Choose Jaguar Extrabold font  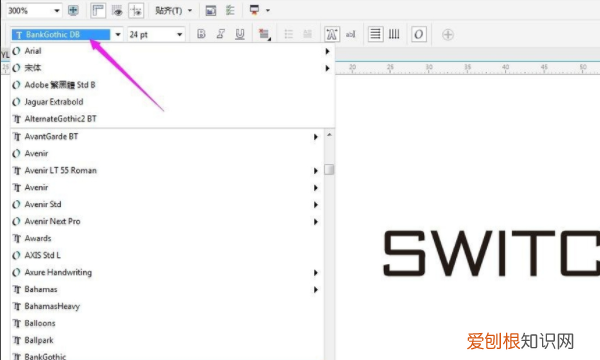pyautogui.click(x=54, y=102)
